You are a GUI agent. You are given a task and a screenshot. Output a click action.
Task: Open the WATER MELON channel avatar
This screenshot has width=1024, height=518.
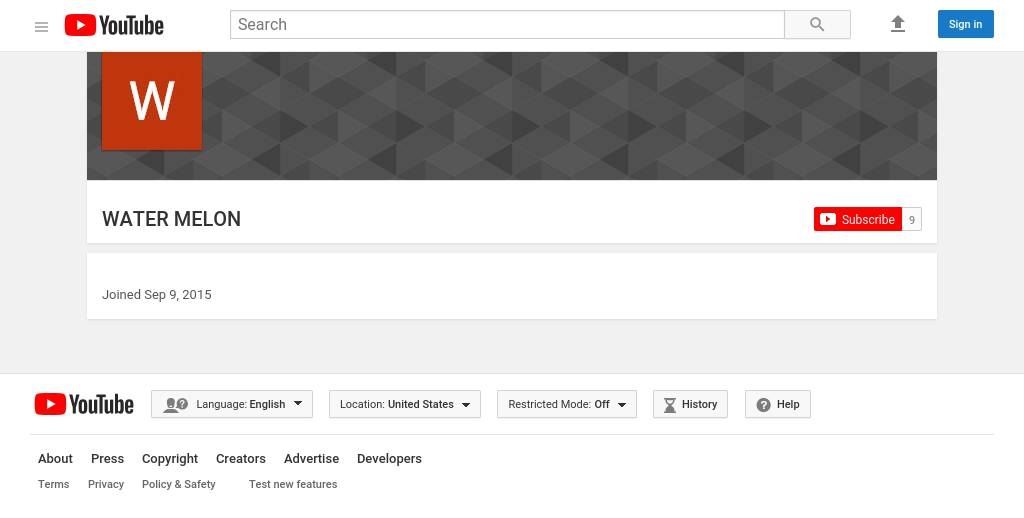tap(152, 101)
